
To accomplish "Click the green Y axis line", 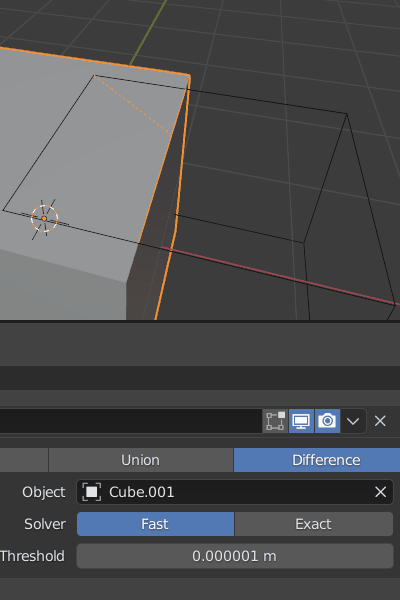I will (x=149, y=32).
